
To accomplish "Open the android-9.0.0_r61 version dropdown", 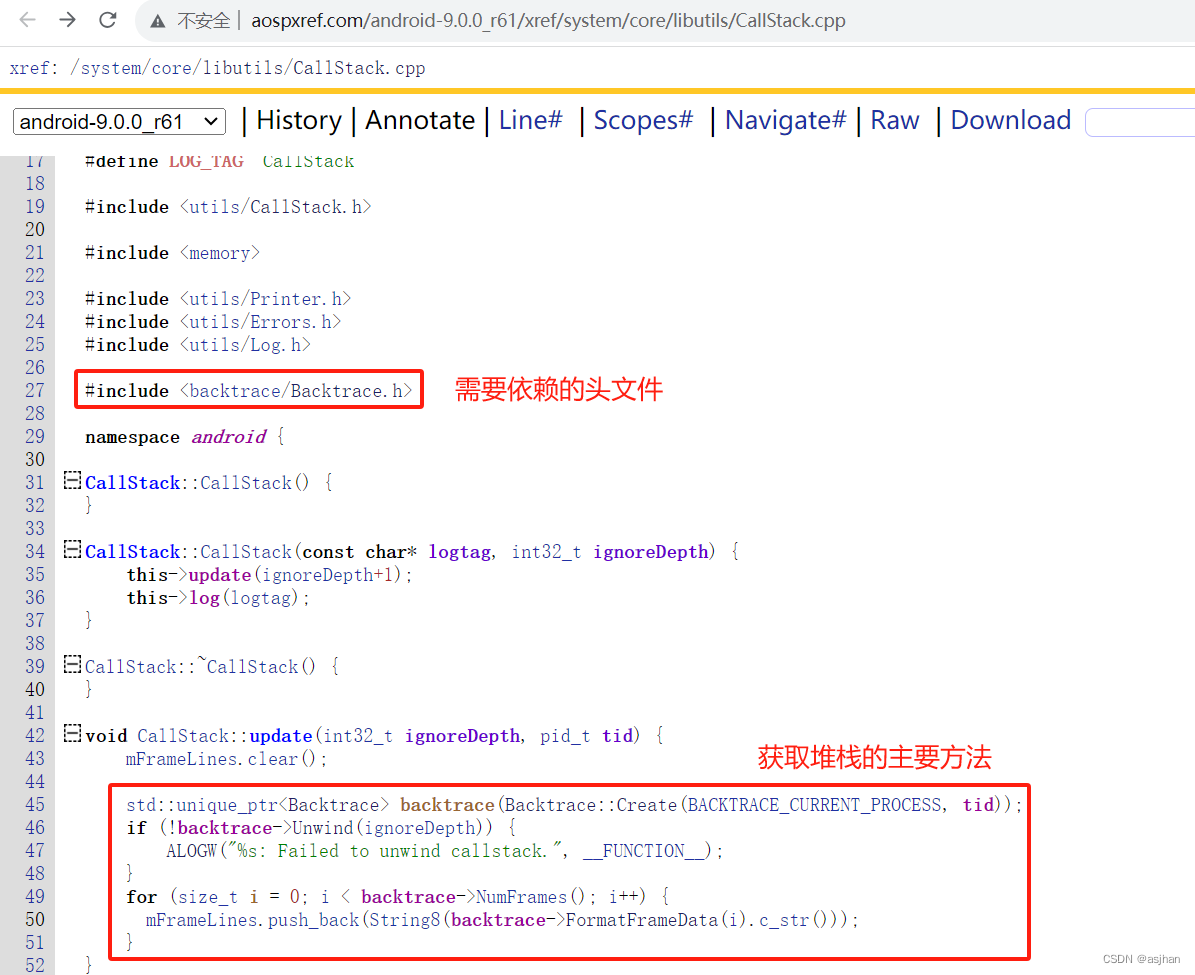I will 118,121.
